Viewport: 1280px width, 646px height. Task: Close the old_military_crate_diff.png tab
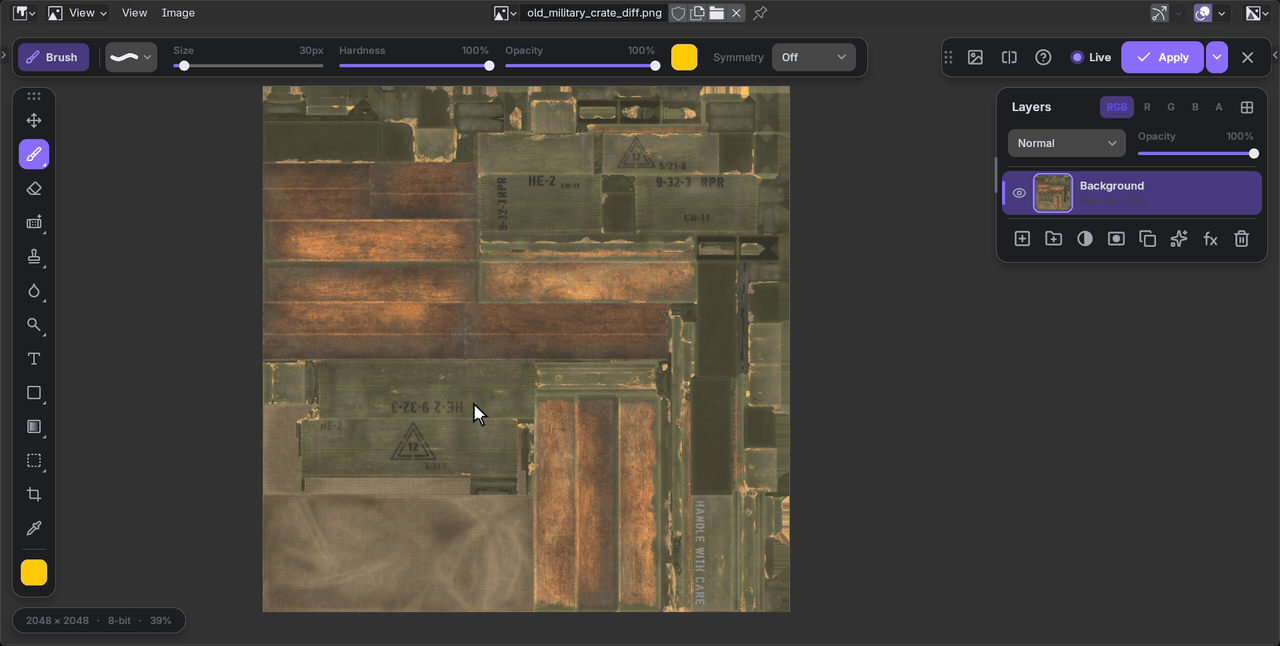[737, 13]
